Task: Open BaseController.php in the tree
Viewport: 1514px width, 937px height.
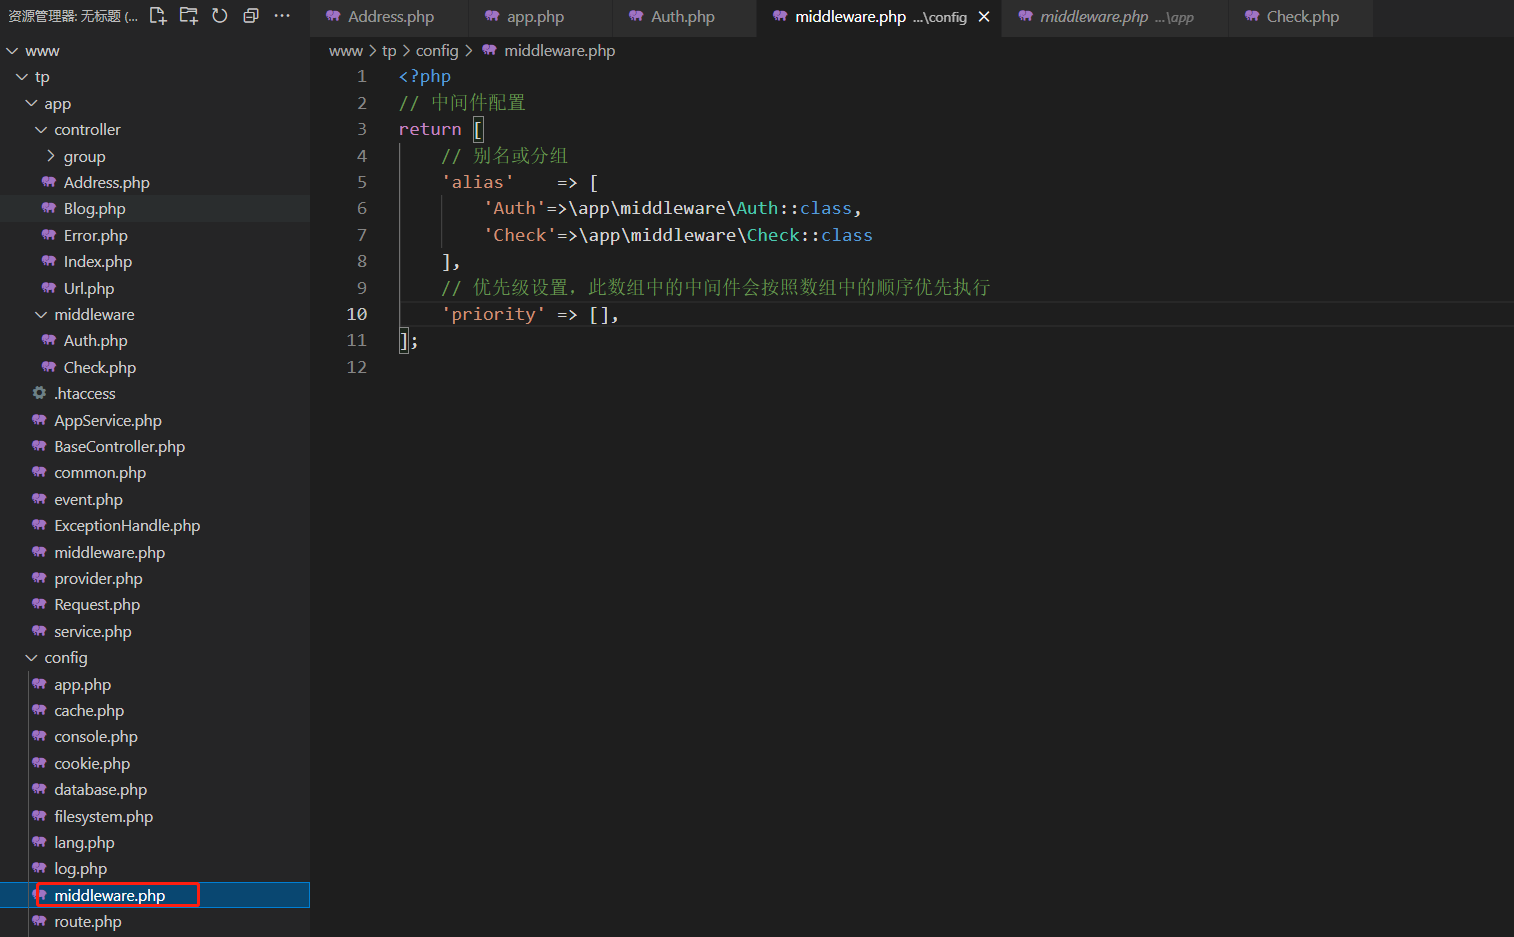Action: click(x=155, y=447)
